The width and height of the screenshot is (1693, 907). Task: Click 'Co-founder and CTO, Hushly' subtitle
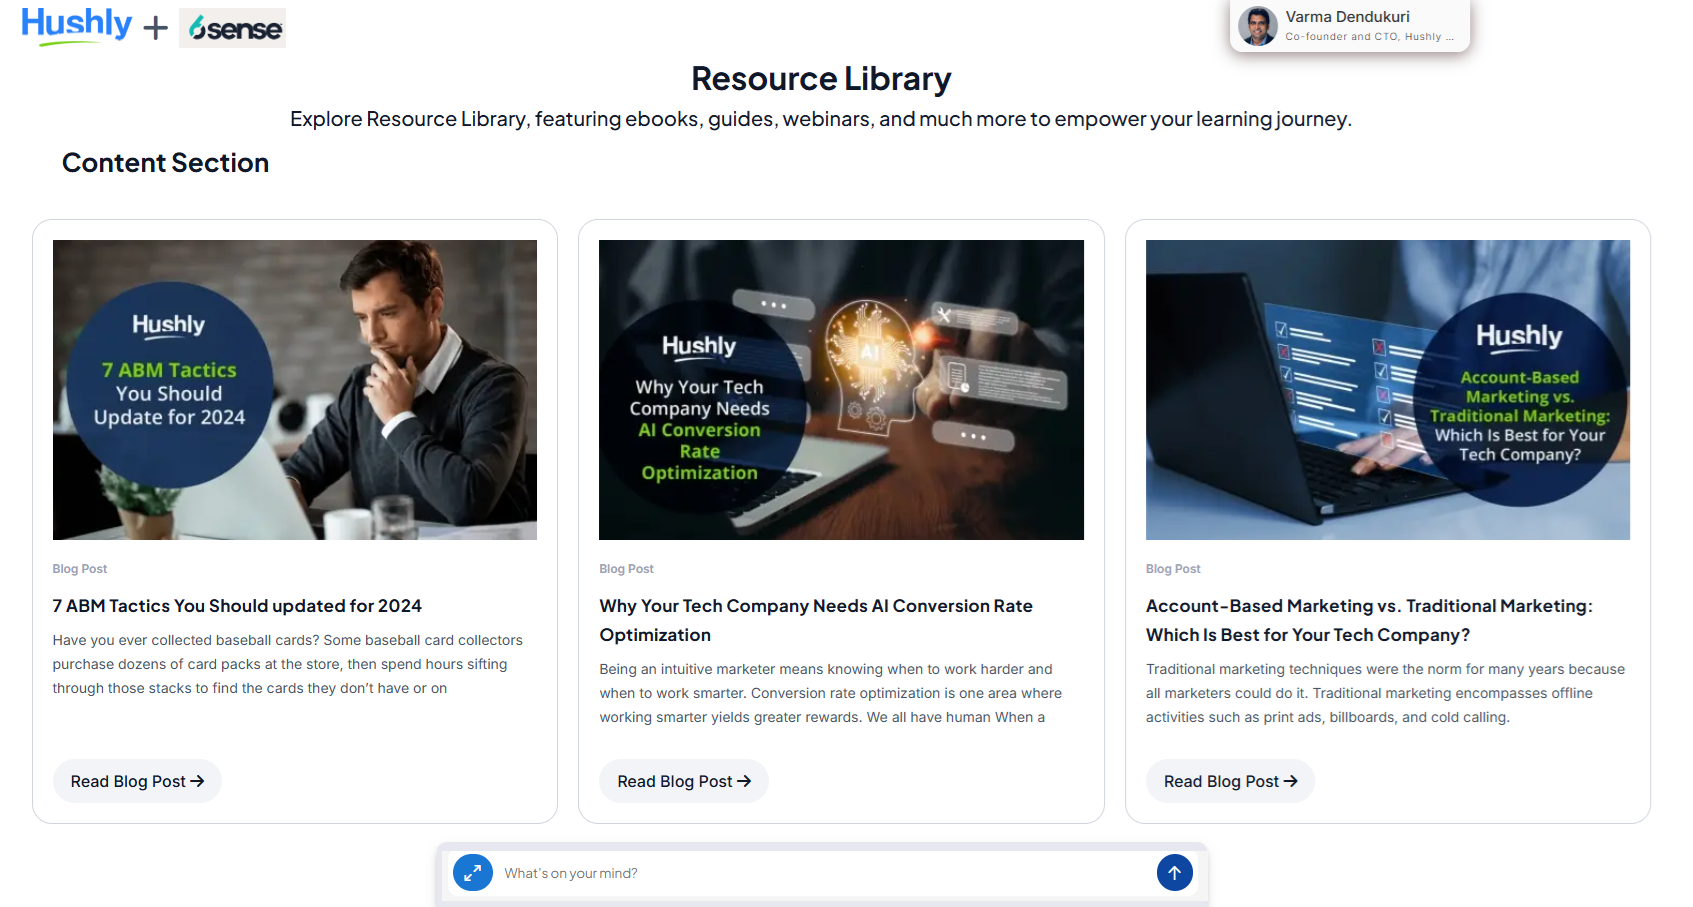1369,37
